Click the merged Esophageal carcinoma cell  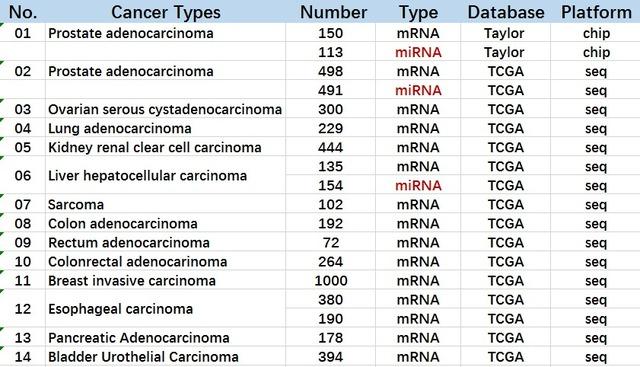[x=165, y=309]
